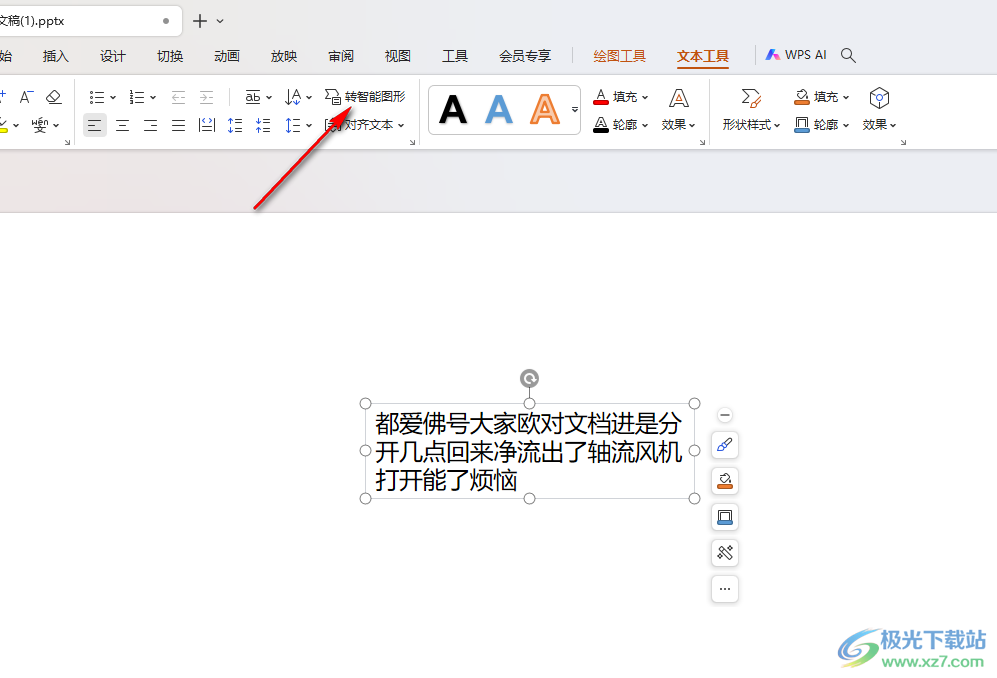Open the 设计 tab
The image size is (997, 678).
pyautogui.click(x=113, y=56)
